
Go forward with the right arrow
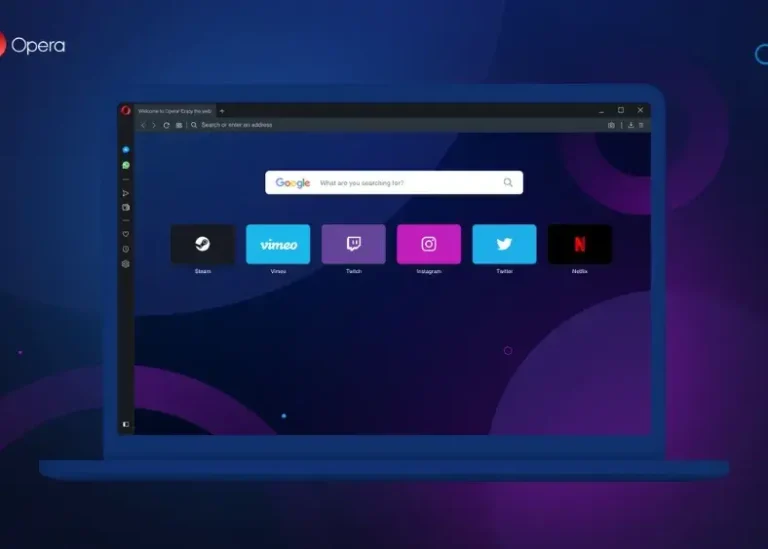click(x=154, y=125)
